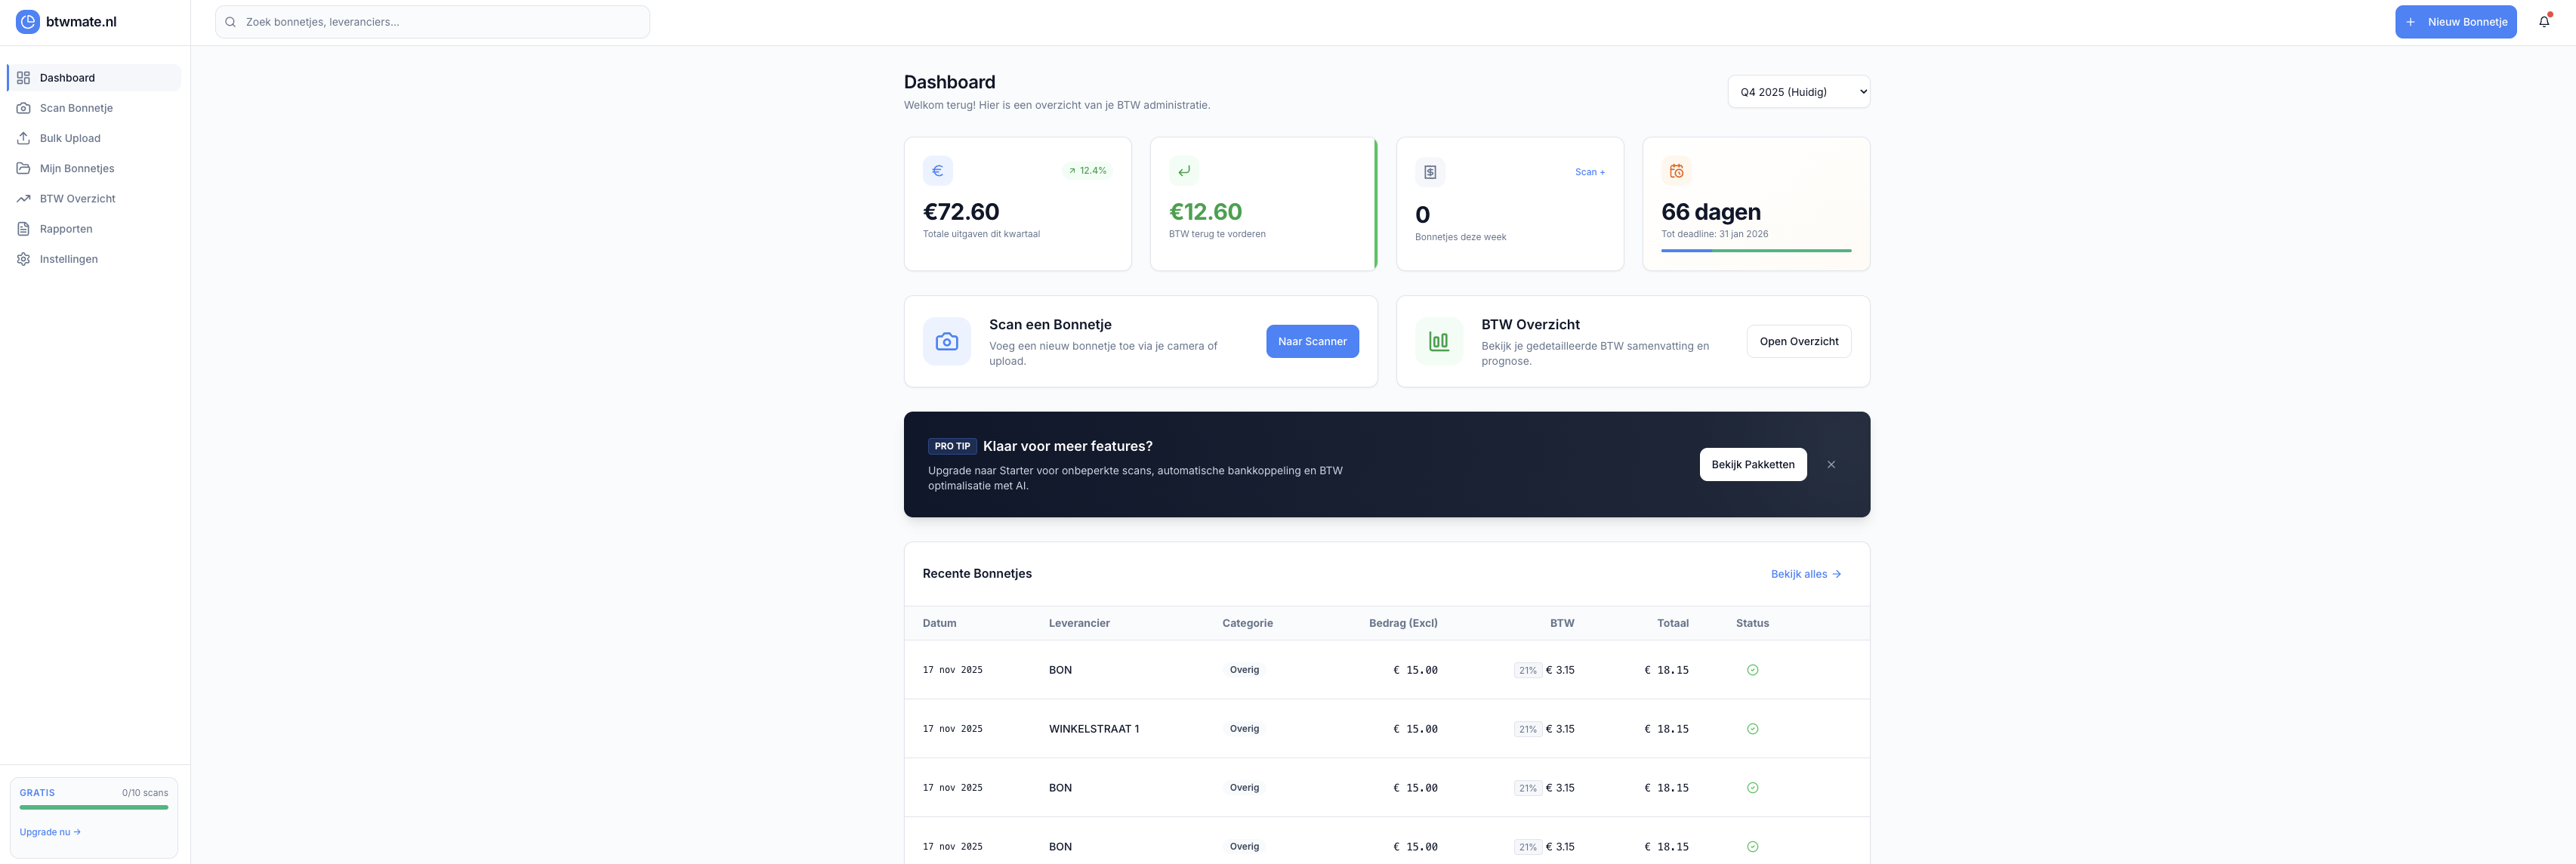
Task: Click the Bekijk Pakketten button
Action: tap(1752, 465)
